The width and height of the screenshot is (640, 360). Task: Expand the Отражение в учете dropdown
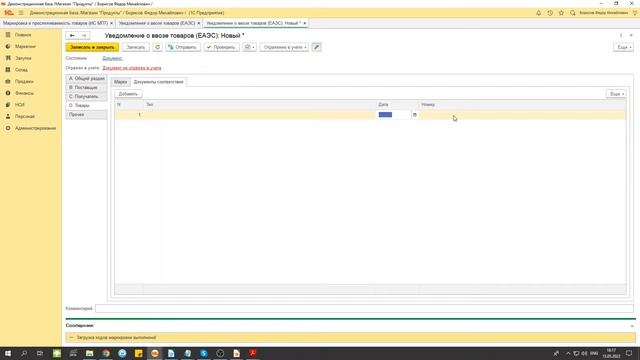pyautogui.click(x=284, y=47)
